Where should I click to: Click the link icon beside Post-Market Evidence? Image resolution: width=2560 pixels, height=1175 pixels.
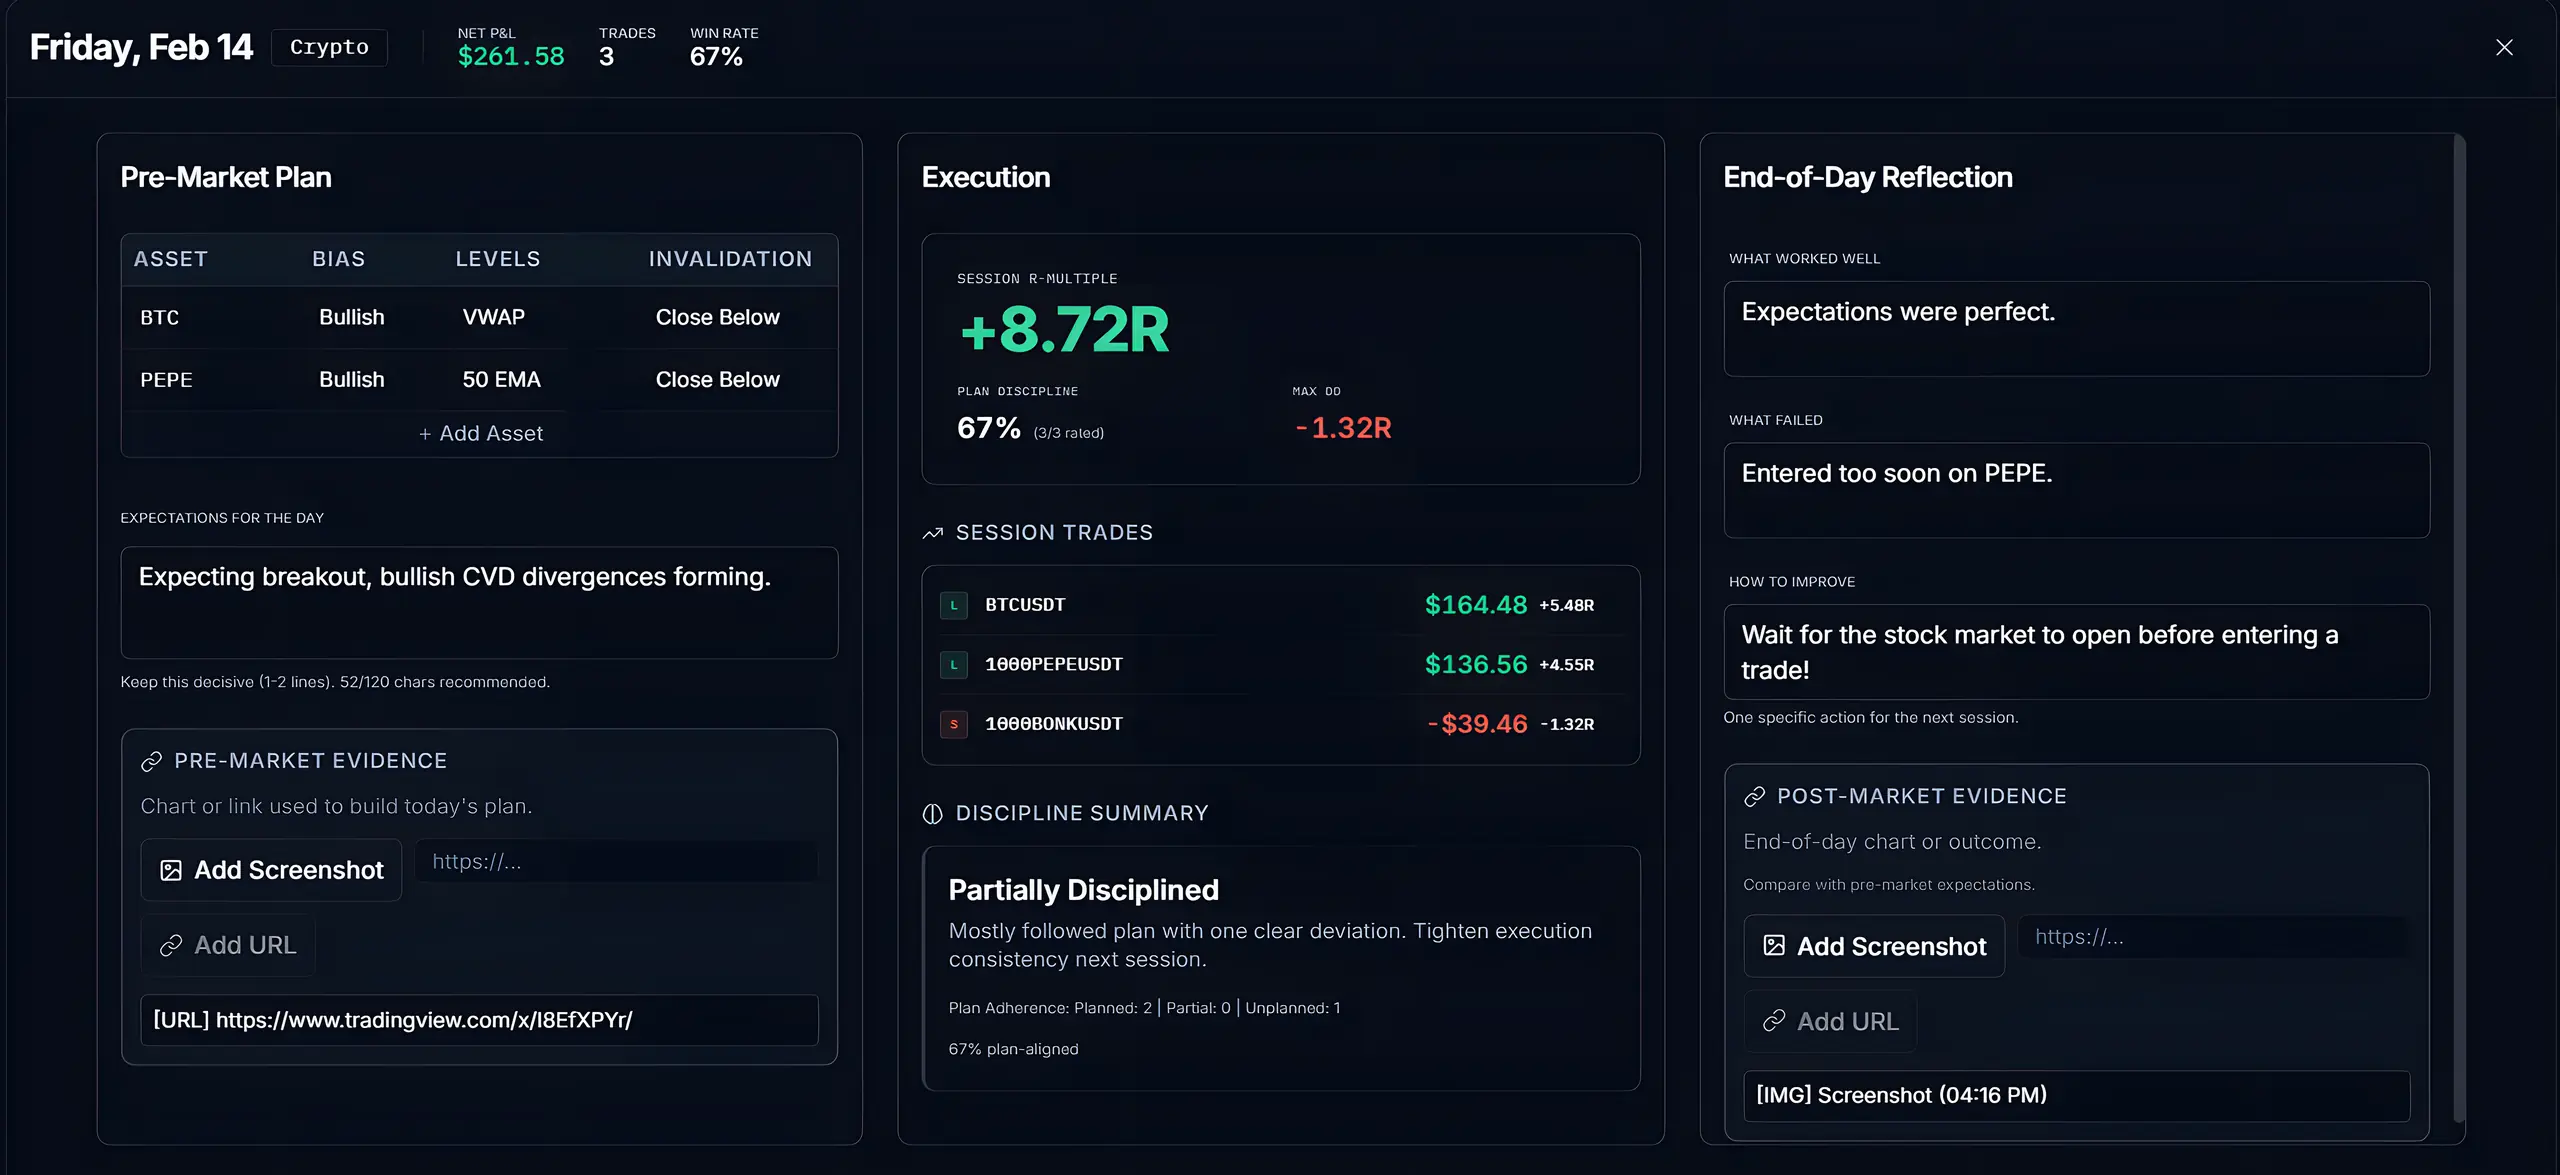pos(1754,797)
